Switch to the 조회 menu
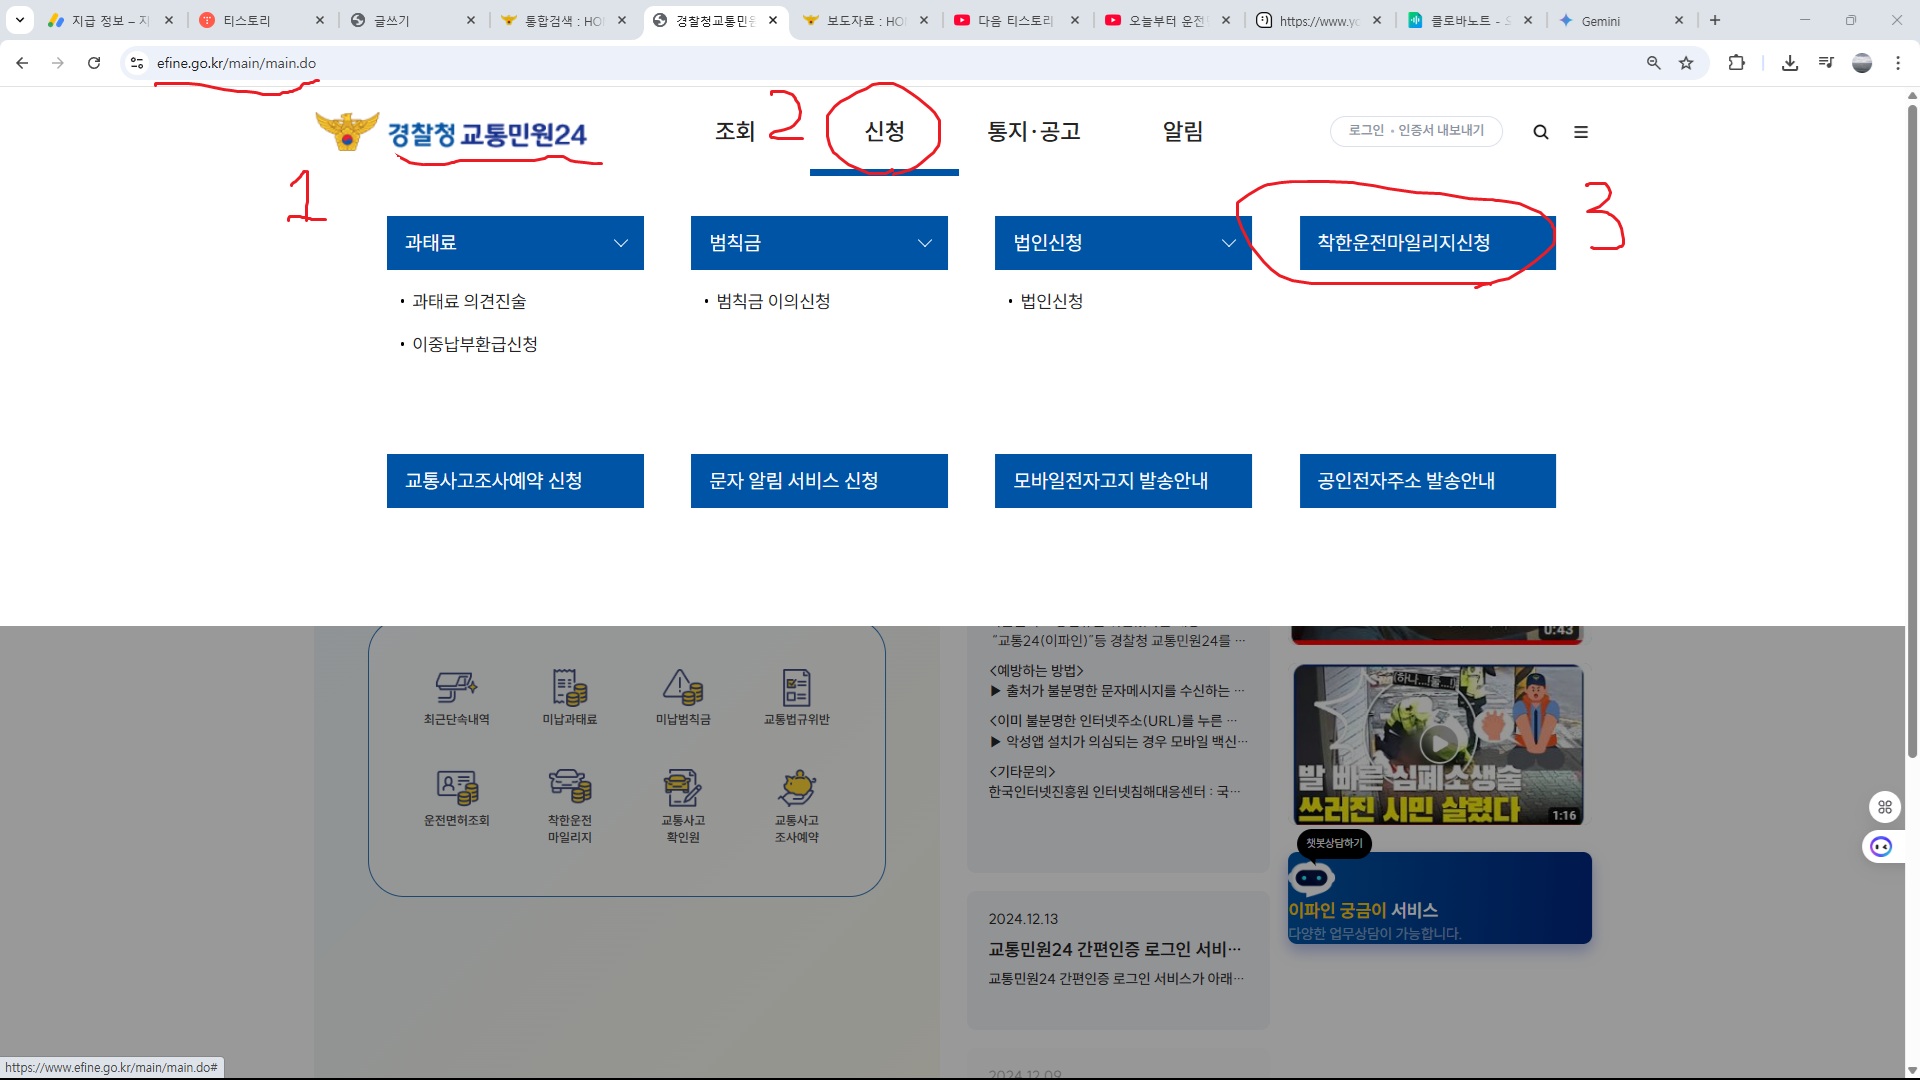 tap(735, 131)
